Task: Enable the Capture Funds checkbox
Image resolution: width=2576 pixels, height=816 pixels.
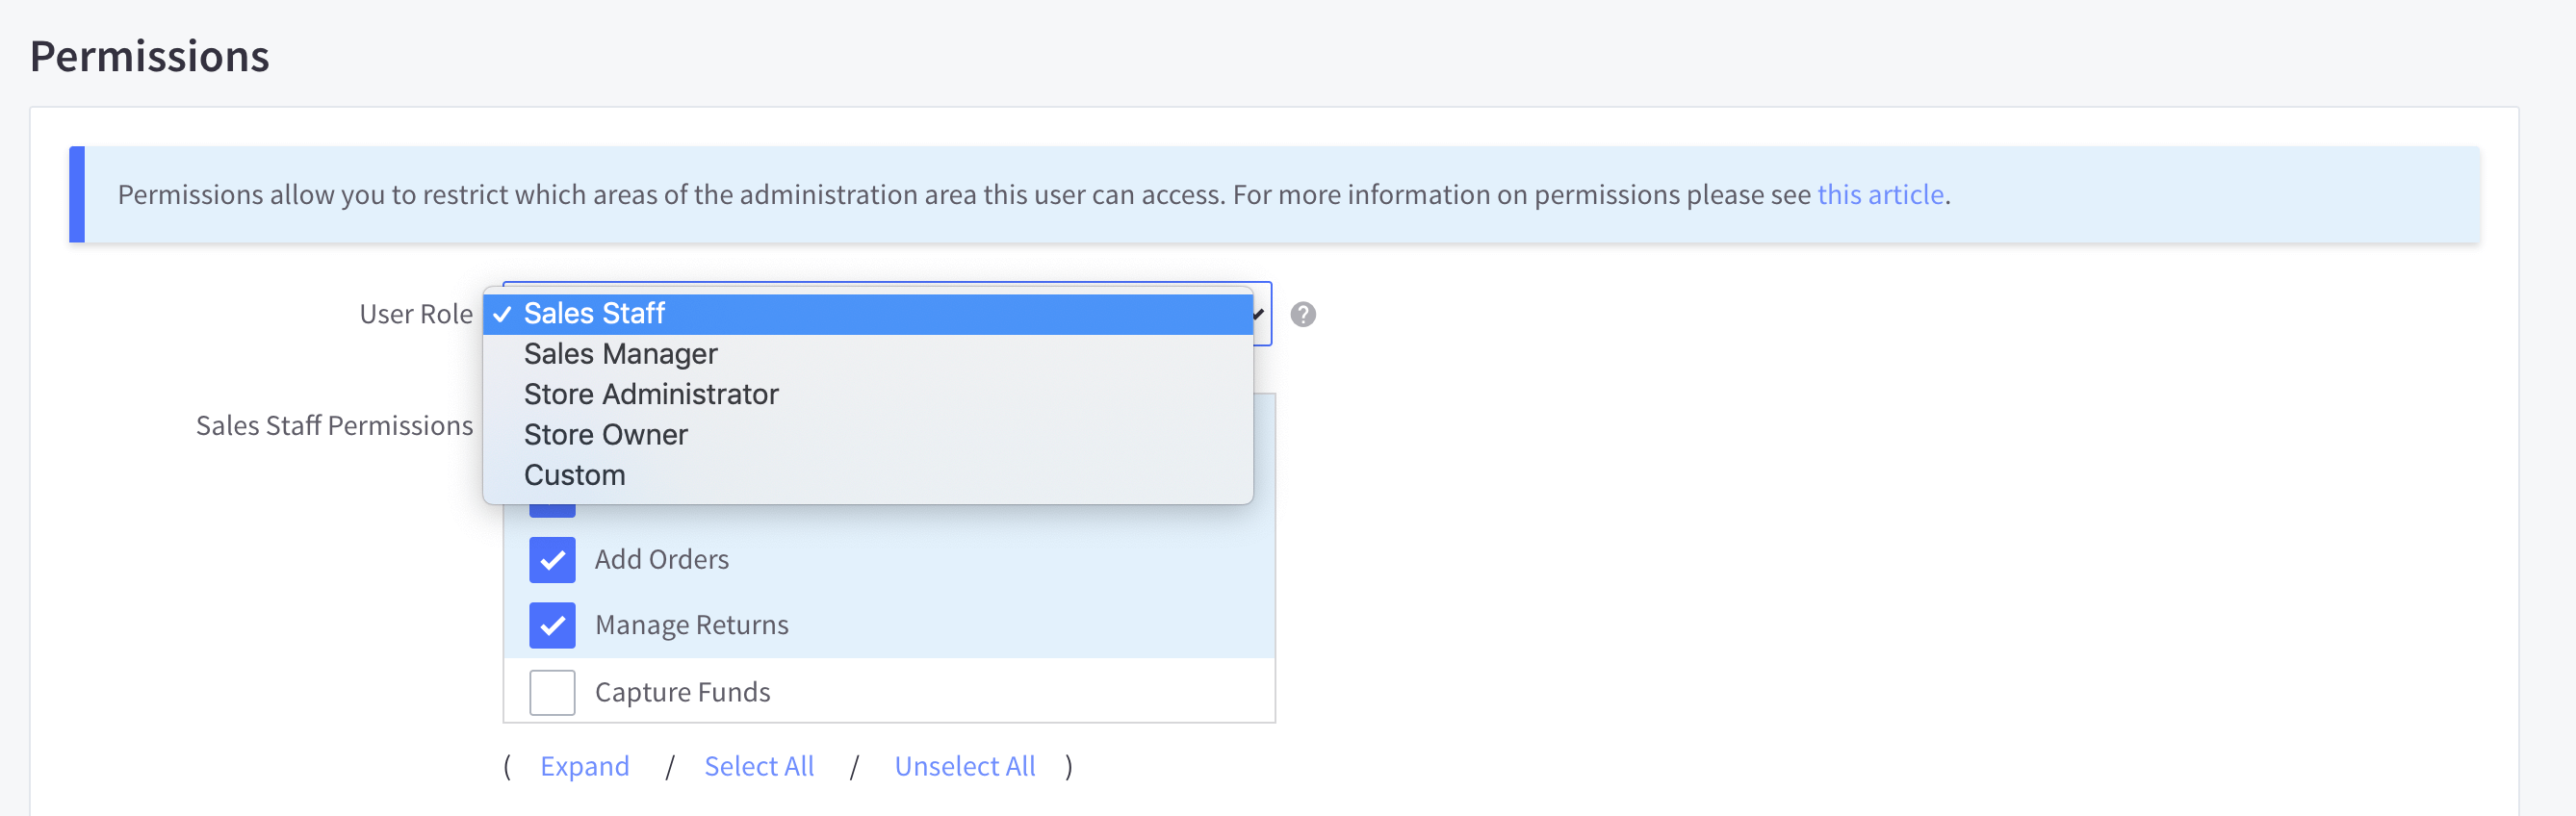Action: click(552, 692)
